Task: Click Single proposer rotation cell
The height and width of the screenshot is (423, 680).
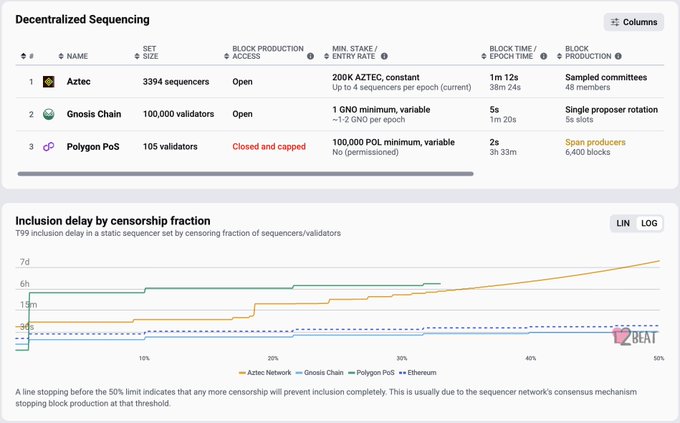Action: (611, 110)
